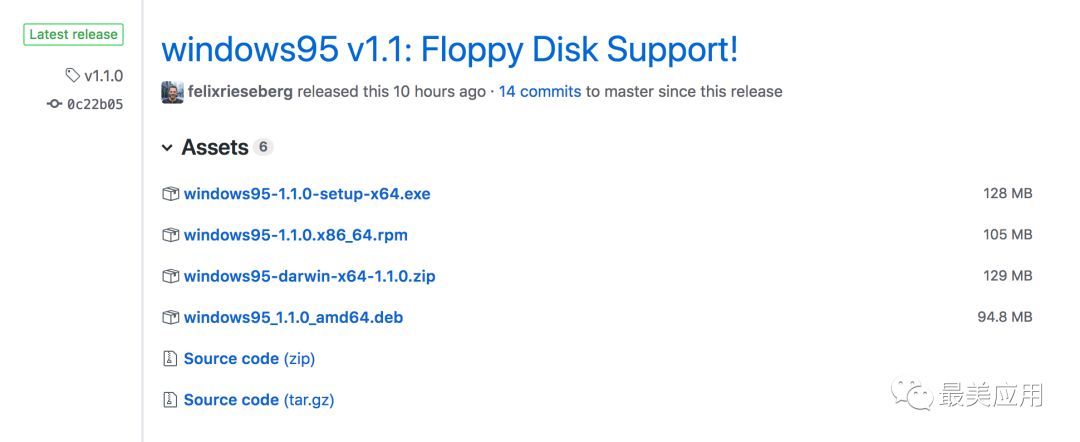The width and height of the screenshot is (1080, 442).
Task: Click the package icon beside windows95-darwin-x64-1.1.0.zip
Action: pyautogui.click(x=171, y=276)
